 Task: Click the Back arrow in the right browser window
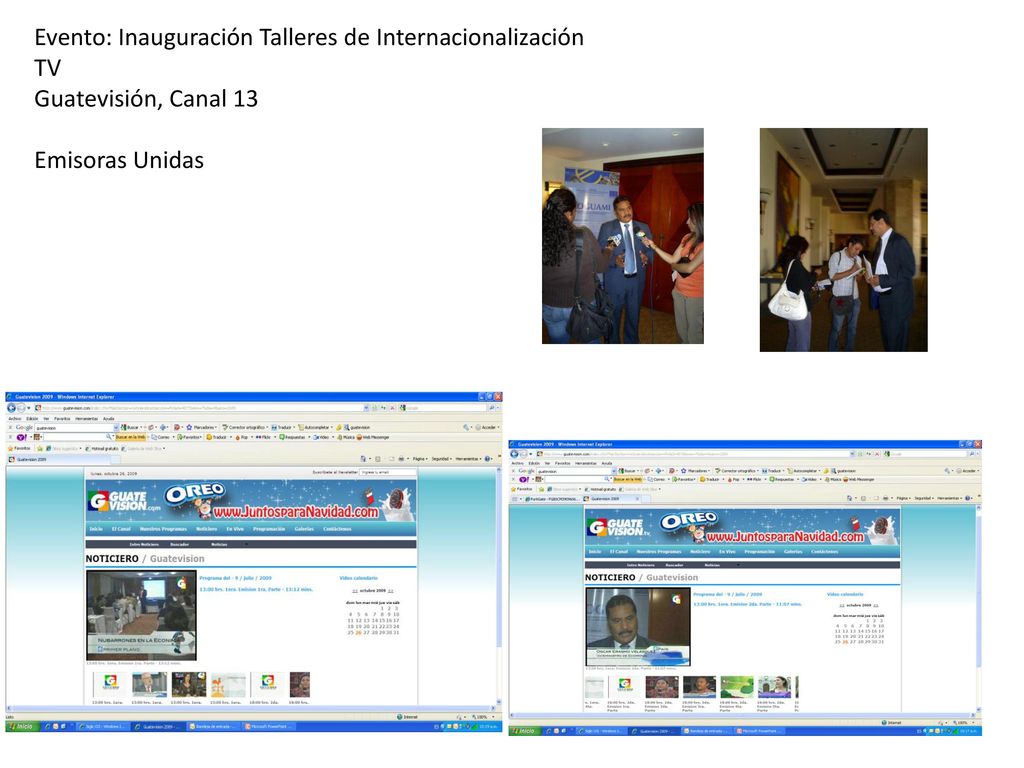pos(514,454)
